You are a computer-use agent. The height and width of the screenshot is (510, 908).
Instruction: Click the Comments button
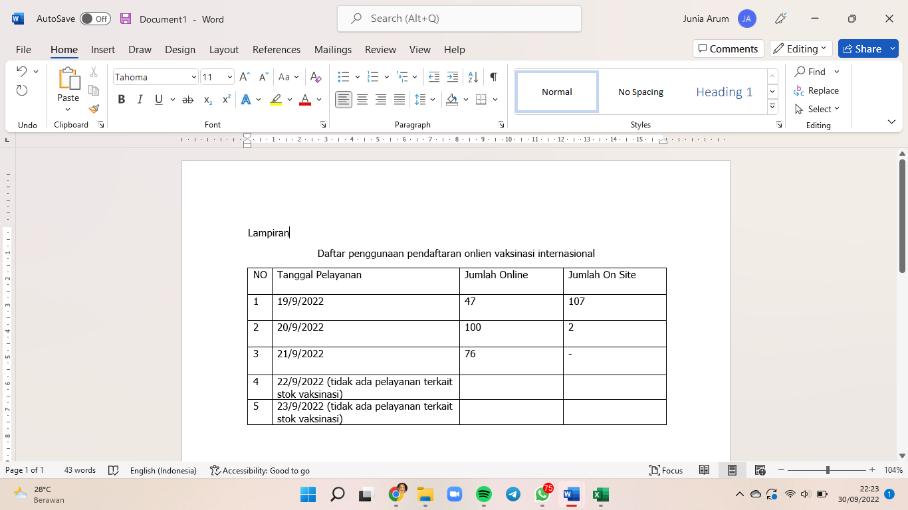coord(728,49)
